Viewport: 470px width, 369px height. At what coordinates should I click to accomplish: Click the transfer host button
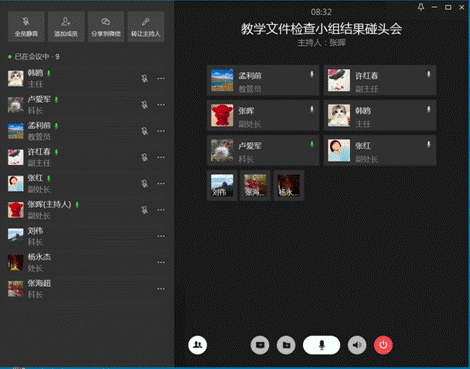pyautogui.click(x=146, y=27)
